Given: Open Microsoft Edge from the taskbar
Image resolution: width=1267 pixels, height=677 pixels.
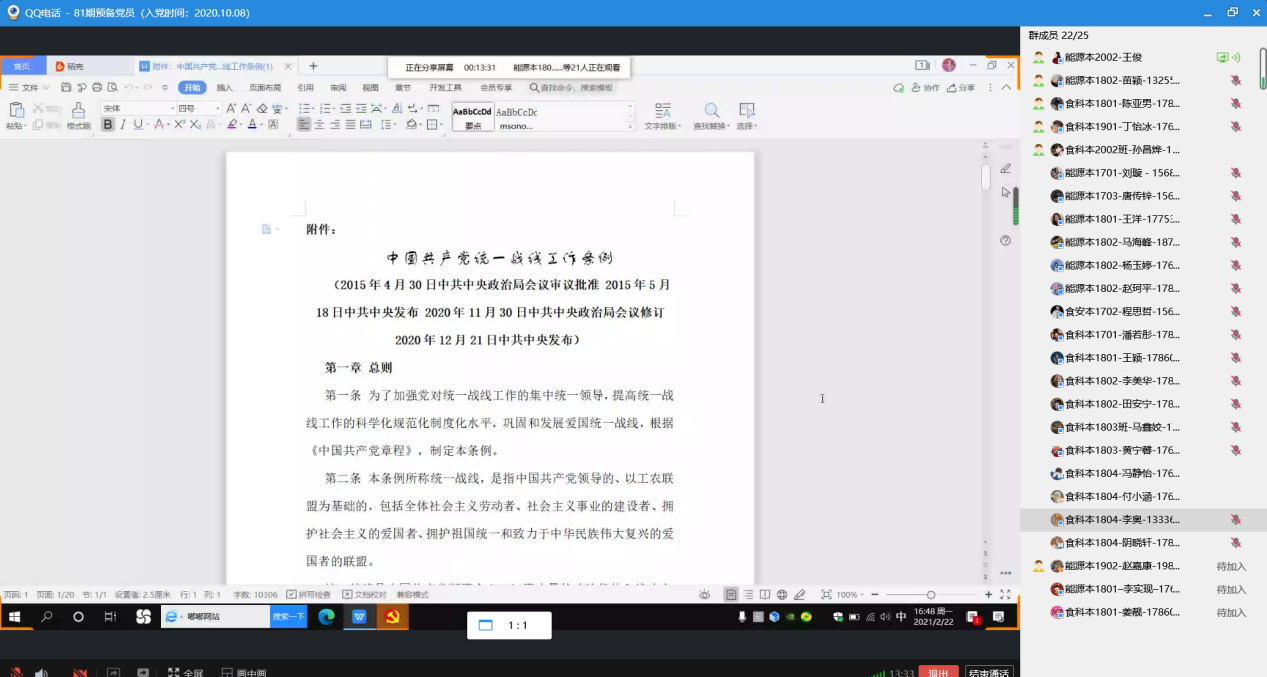Looking at the screenshot, I should (x=326, y=617).
